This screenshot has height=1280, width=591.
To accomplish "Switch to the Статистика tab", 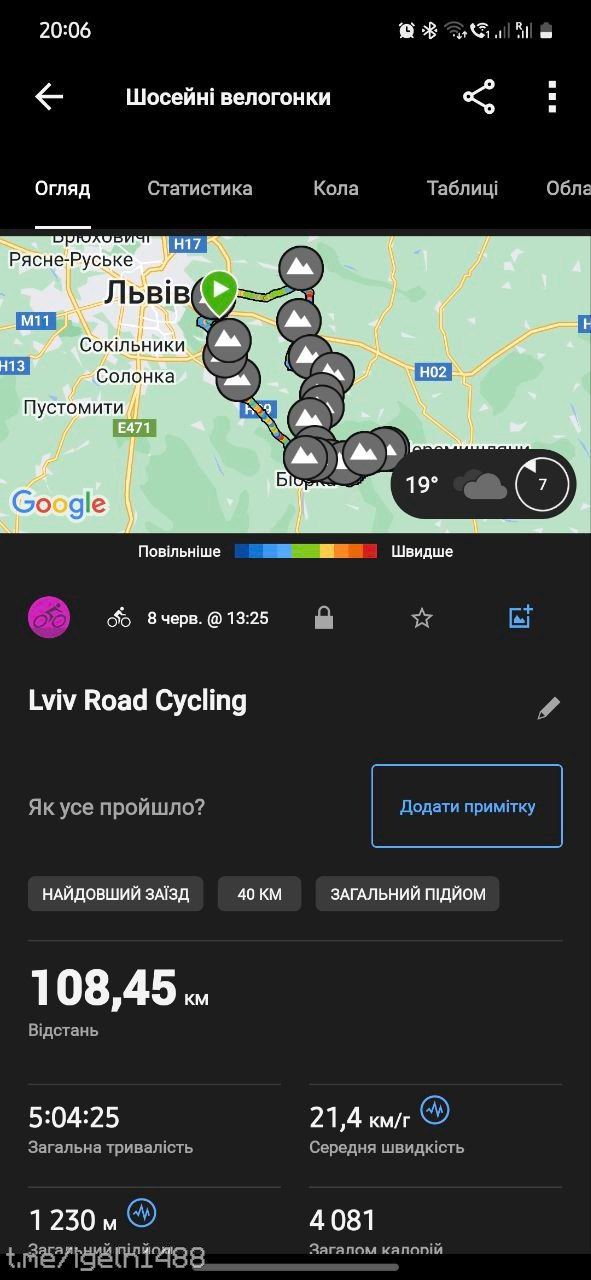I will (200, 188).
